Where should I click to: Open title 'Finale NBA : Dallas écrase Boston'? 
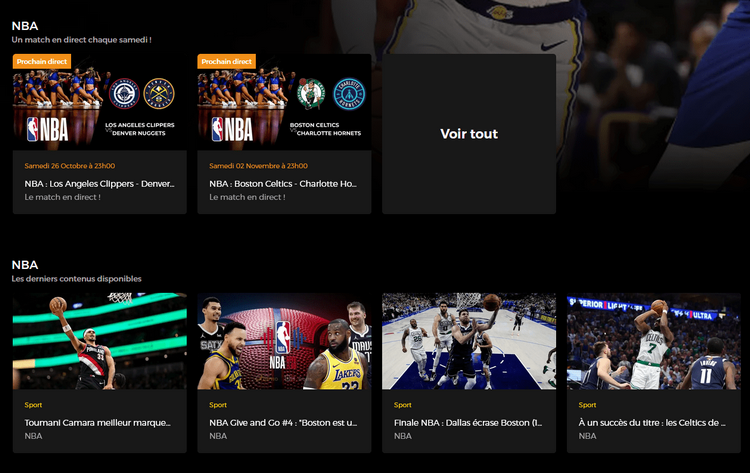point(468,423)
